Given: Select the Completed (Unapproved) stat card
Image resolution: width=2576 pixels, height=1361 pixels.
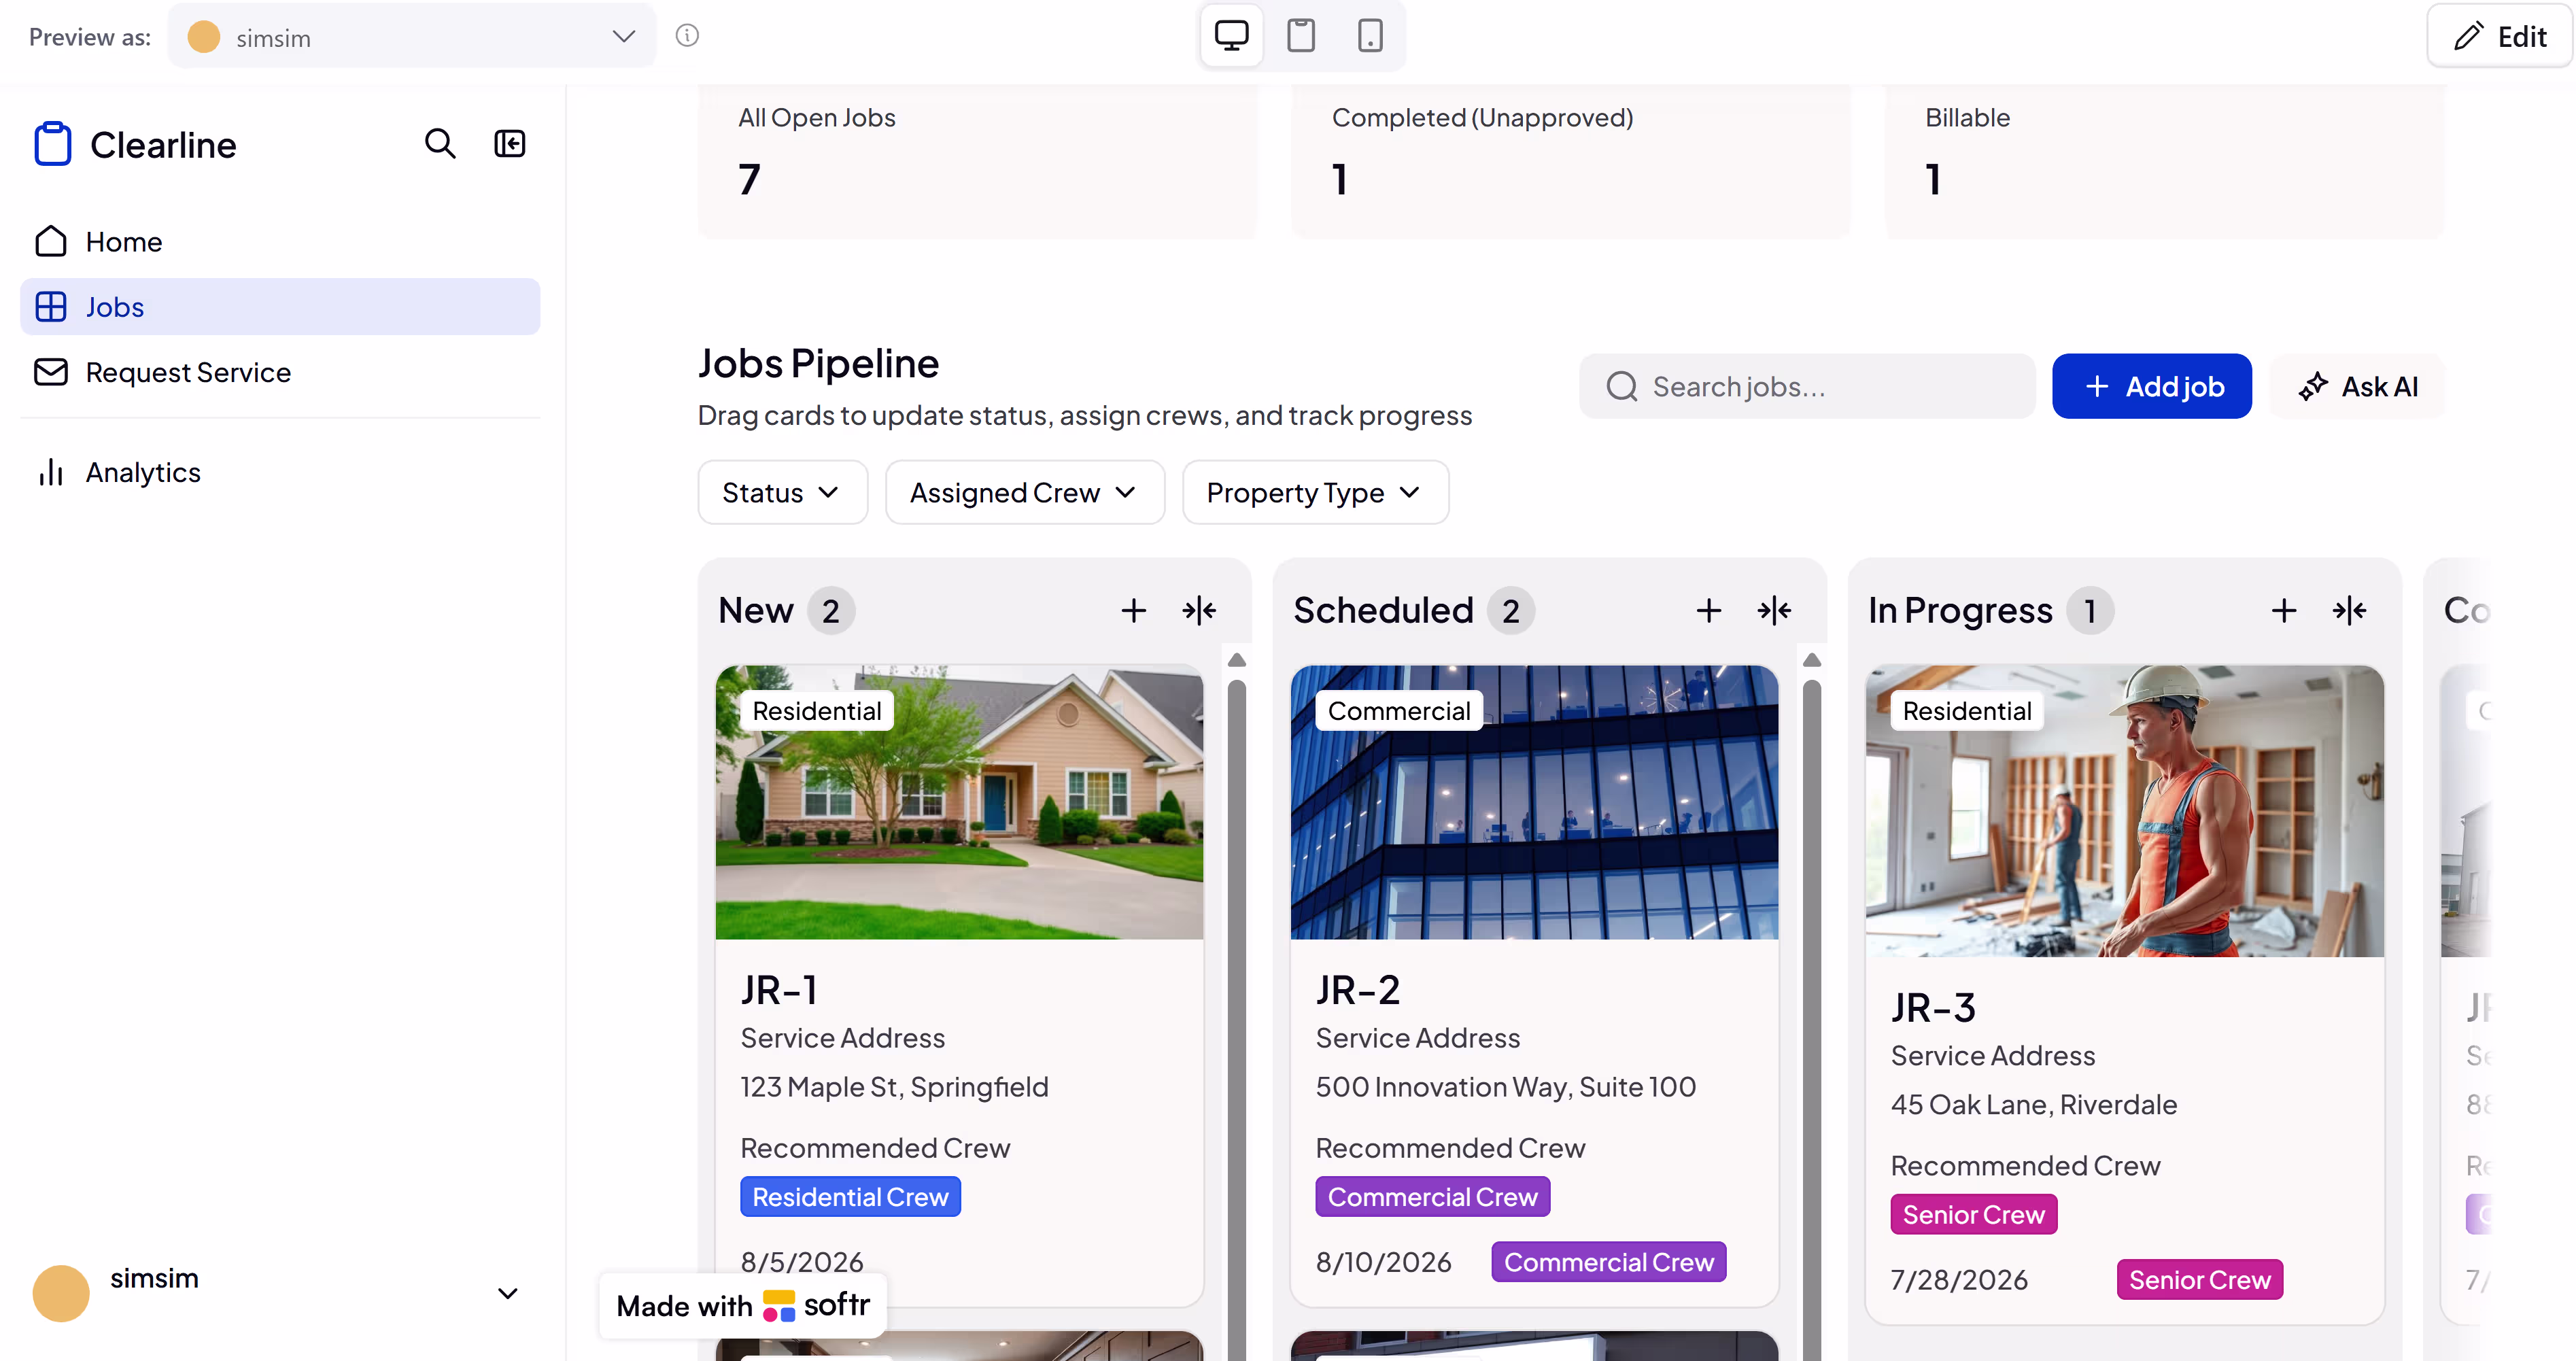Looking at the screenshot, I should pos(1570,161).
